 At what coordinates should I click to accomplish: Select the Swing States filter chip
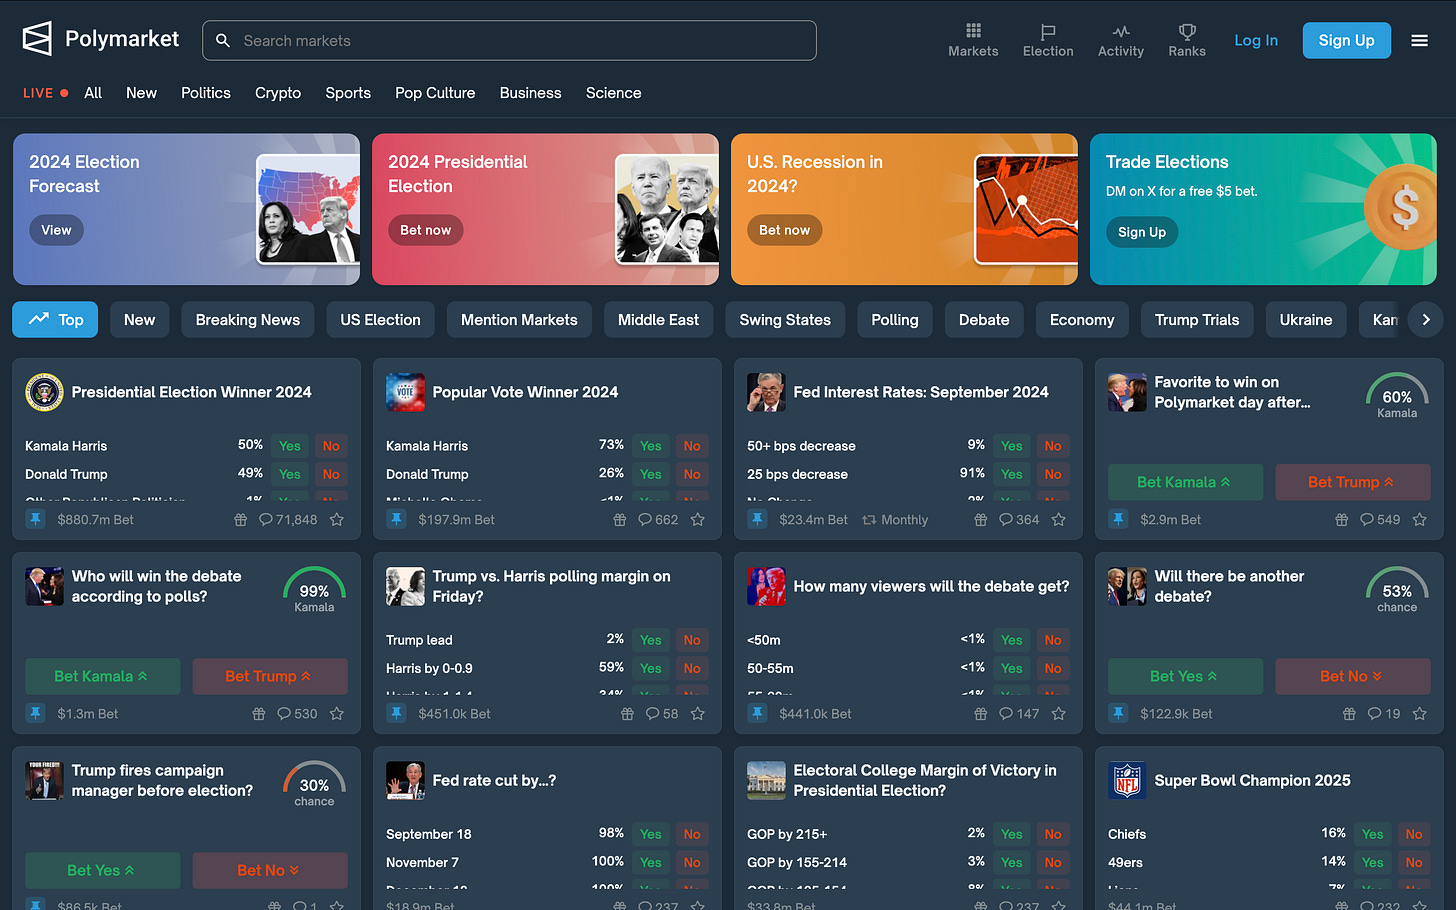[785, 320]
